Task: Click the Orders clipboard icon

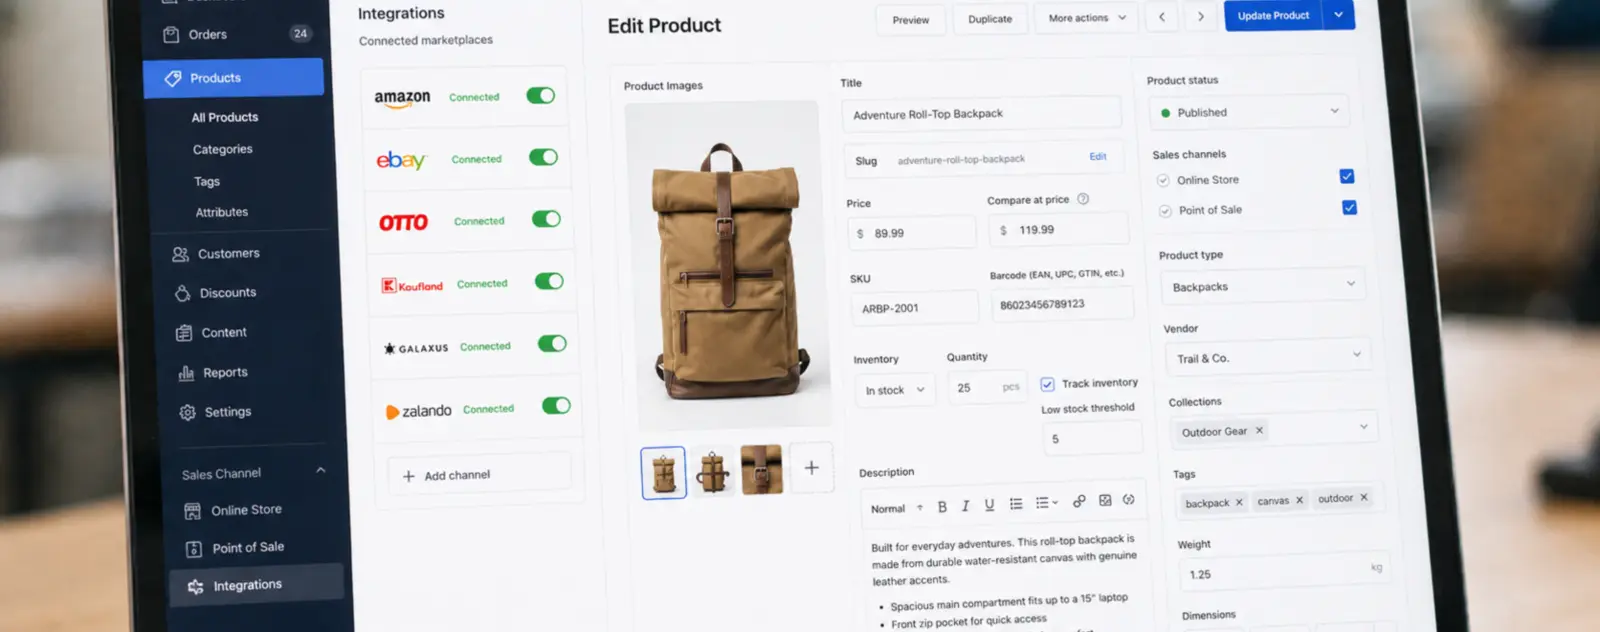Action: click(171, 35)
